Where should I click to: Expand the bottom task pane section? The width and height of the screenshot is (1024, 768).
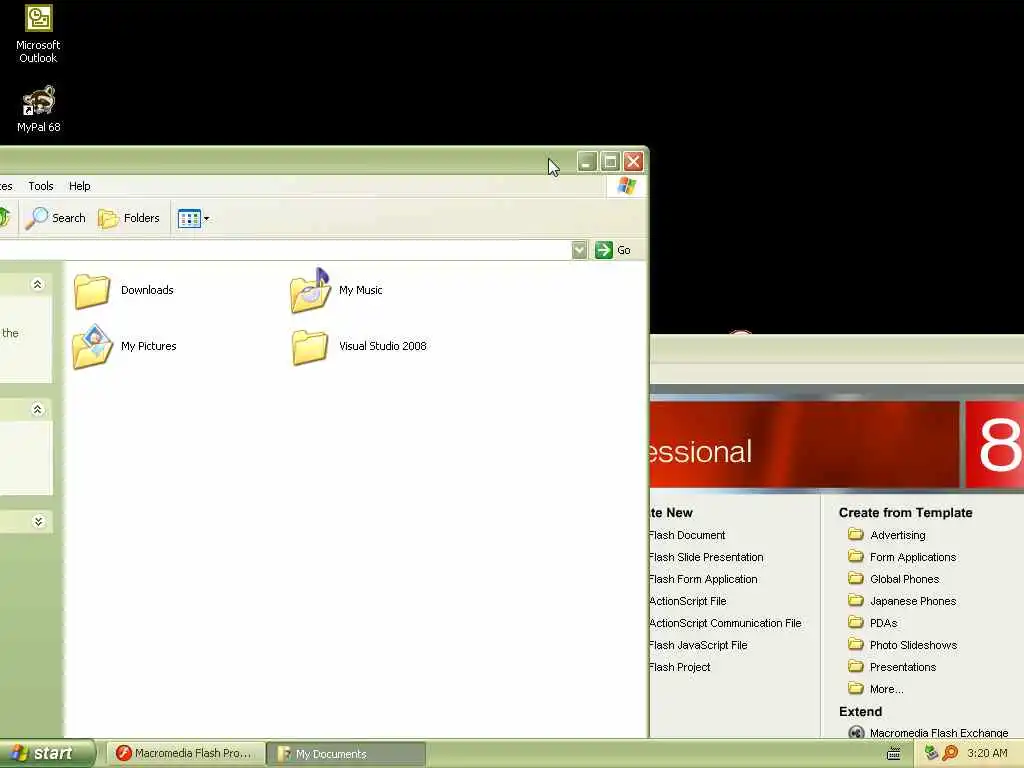[x=37, y=521]
